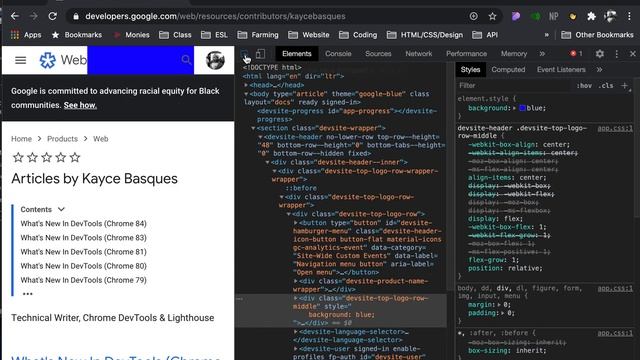Switch to the Sources tab

[378, 54]
